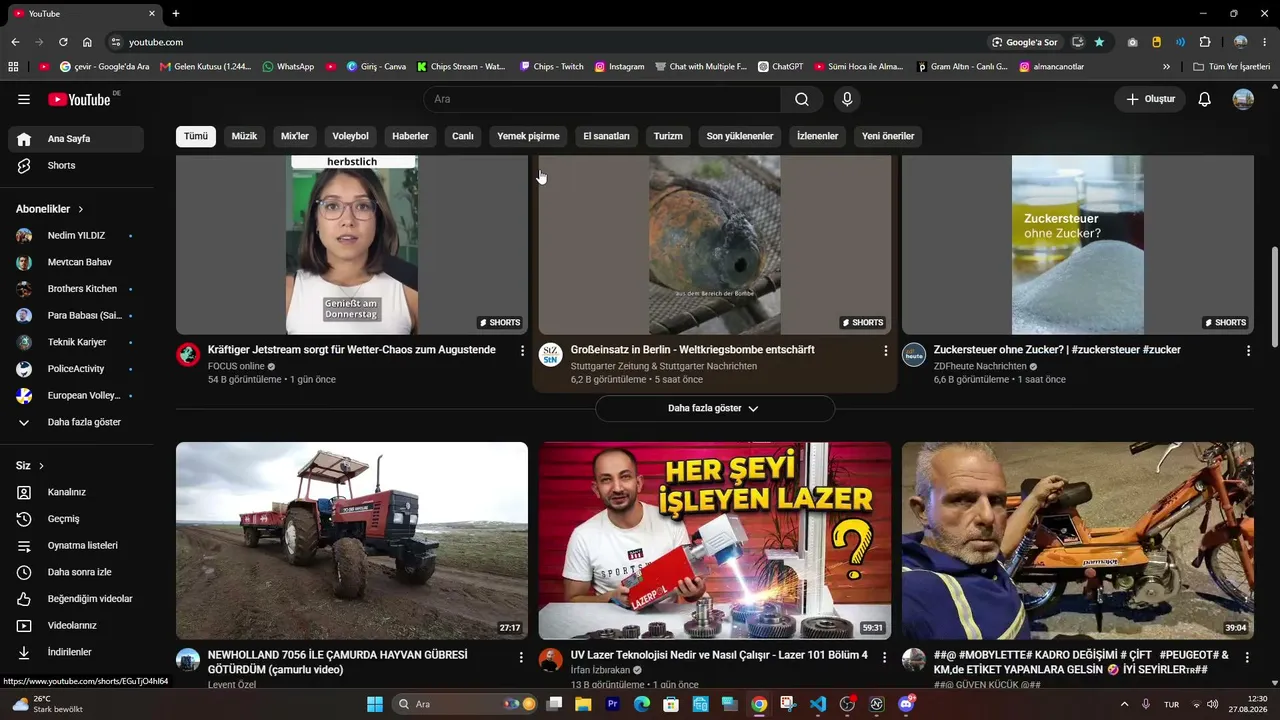
Task: Open PoliceActivity channel in subscriptions
Action: coord(76,369)
